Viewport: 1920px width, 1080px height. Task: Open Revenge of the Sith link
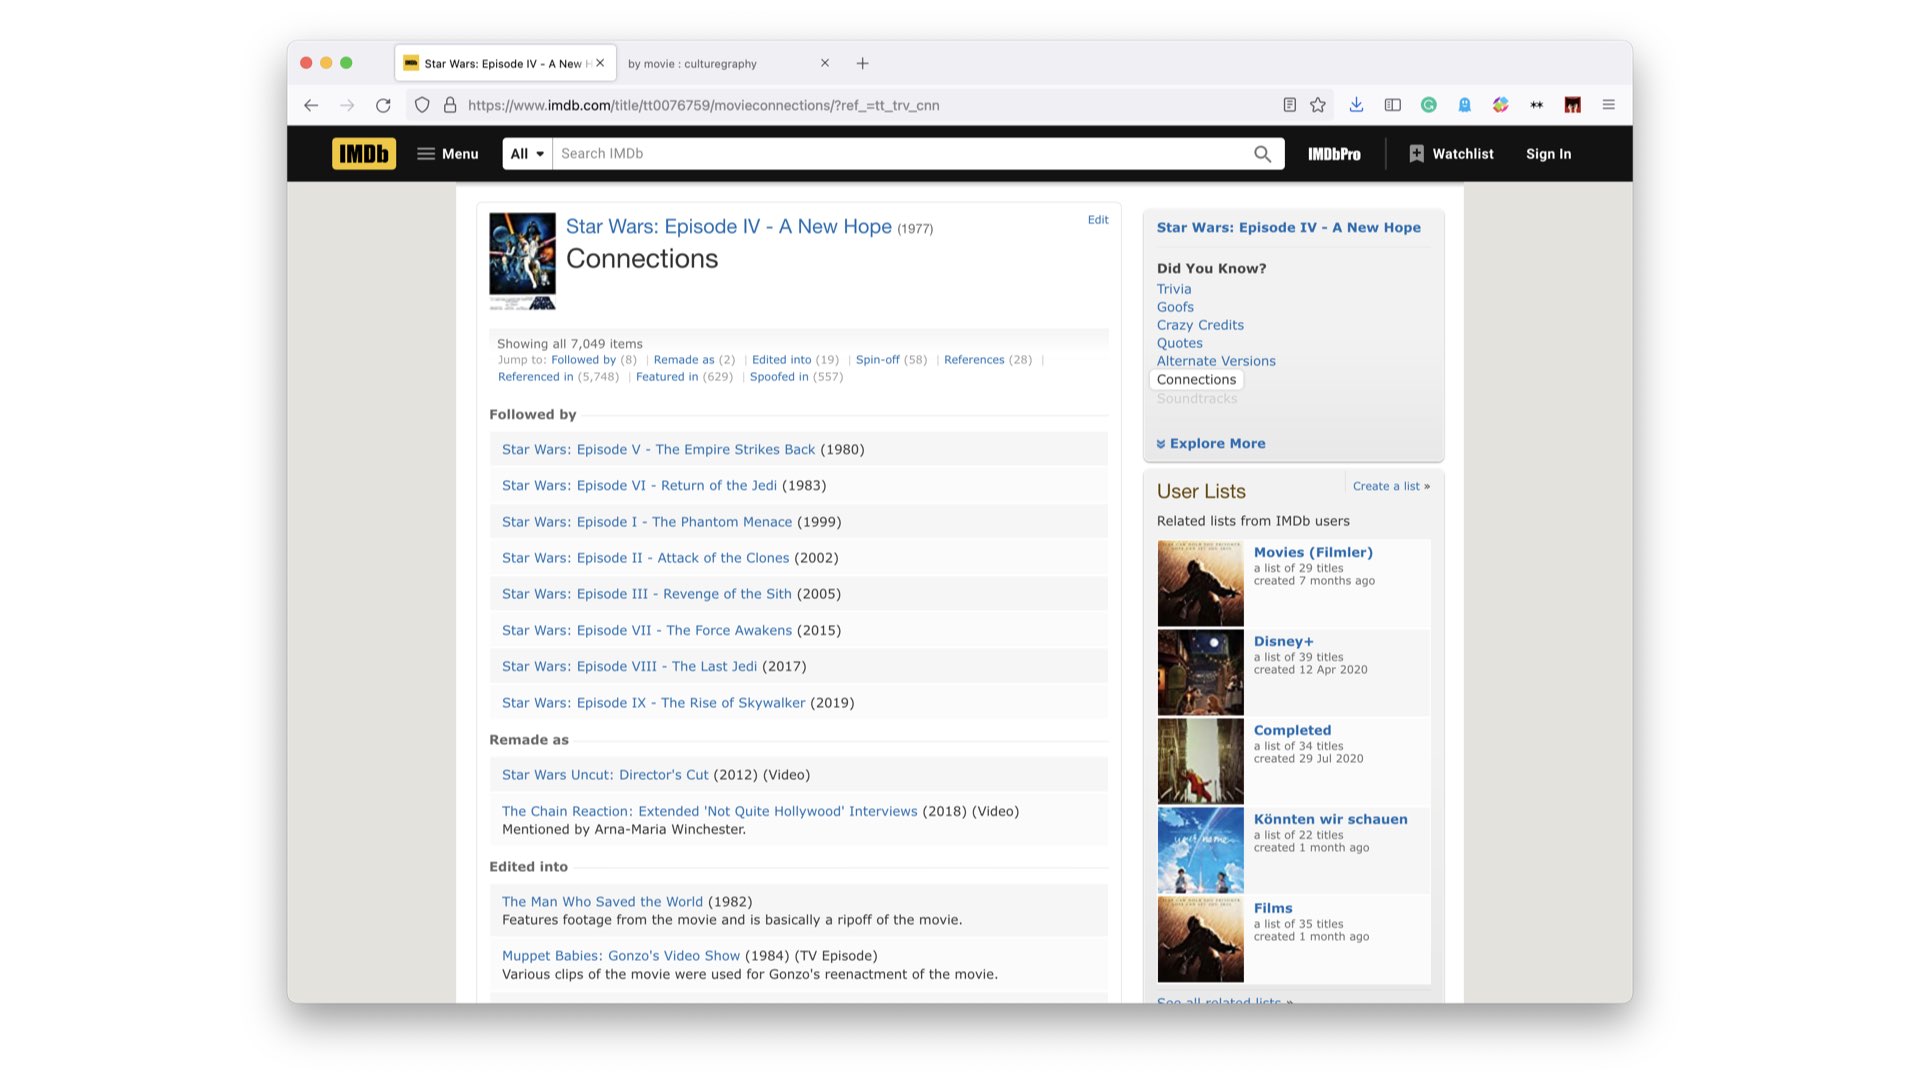tap(647, 594)
